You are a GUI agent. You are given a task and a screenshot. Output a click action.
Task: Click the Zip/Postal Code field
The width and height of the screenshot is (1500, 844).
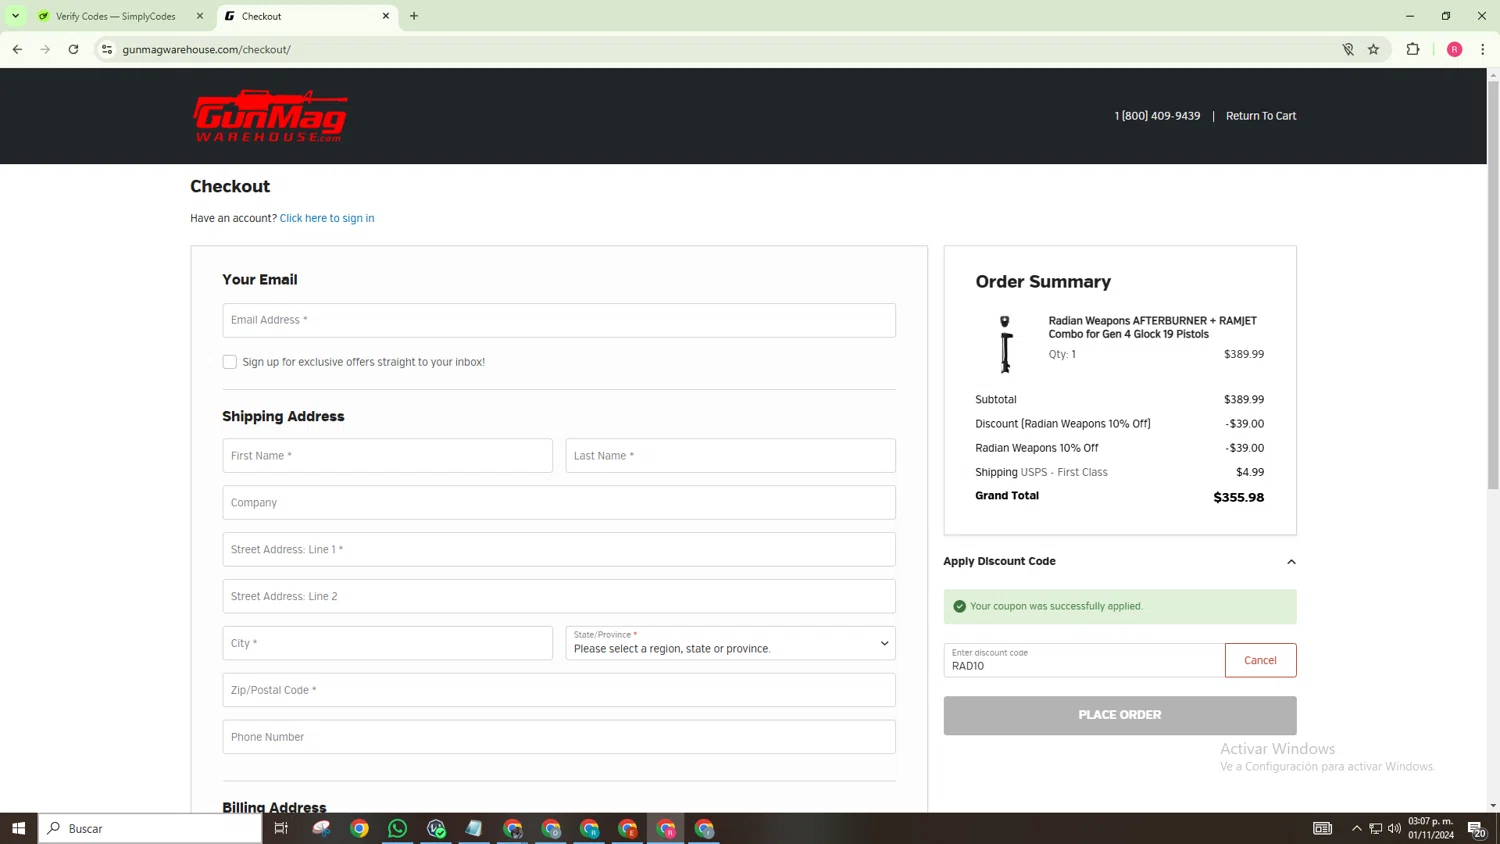point(559,690)
